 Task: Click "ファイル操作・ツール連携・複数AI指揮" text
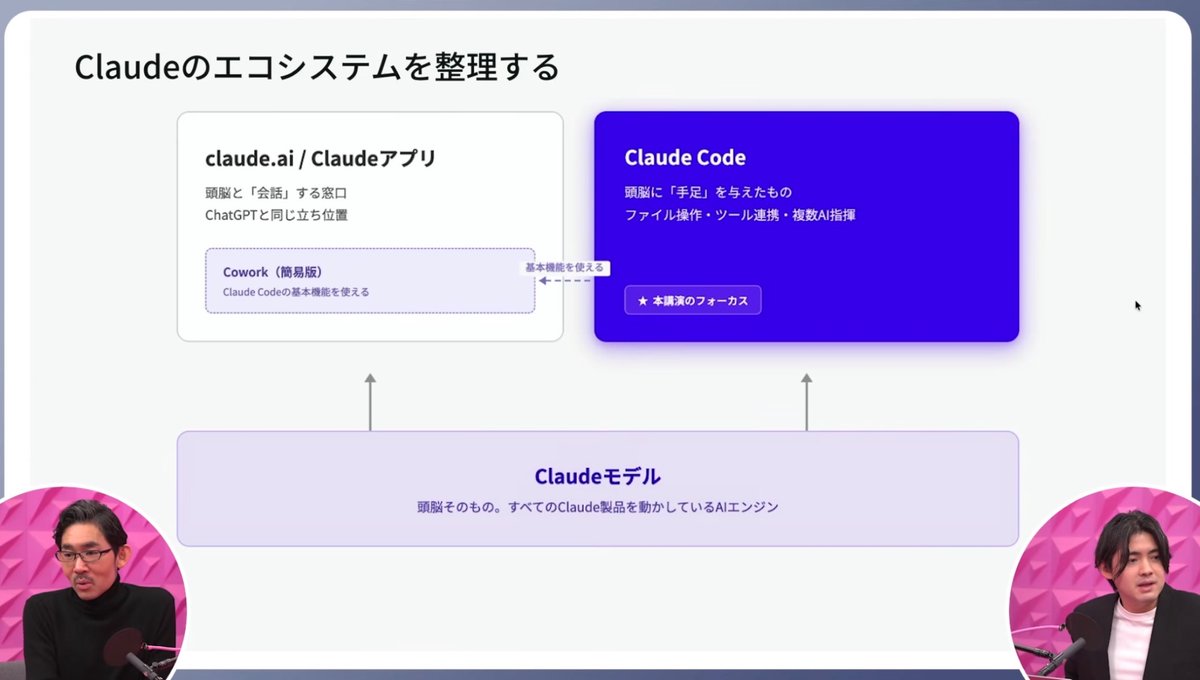coord(740,215)
